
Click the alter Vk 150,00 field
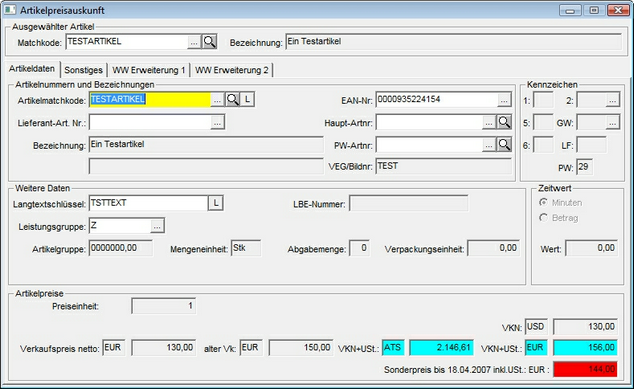(301, 347)
